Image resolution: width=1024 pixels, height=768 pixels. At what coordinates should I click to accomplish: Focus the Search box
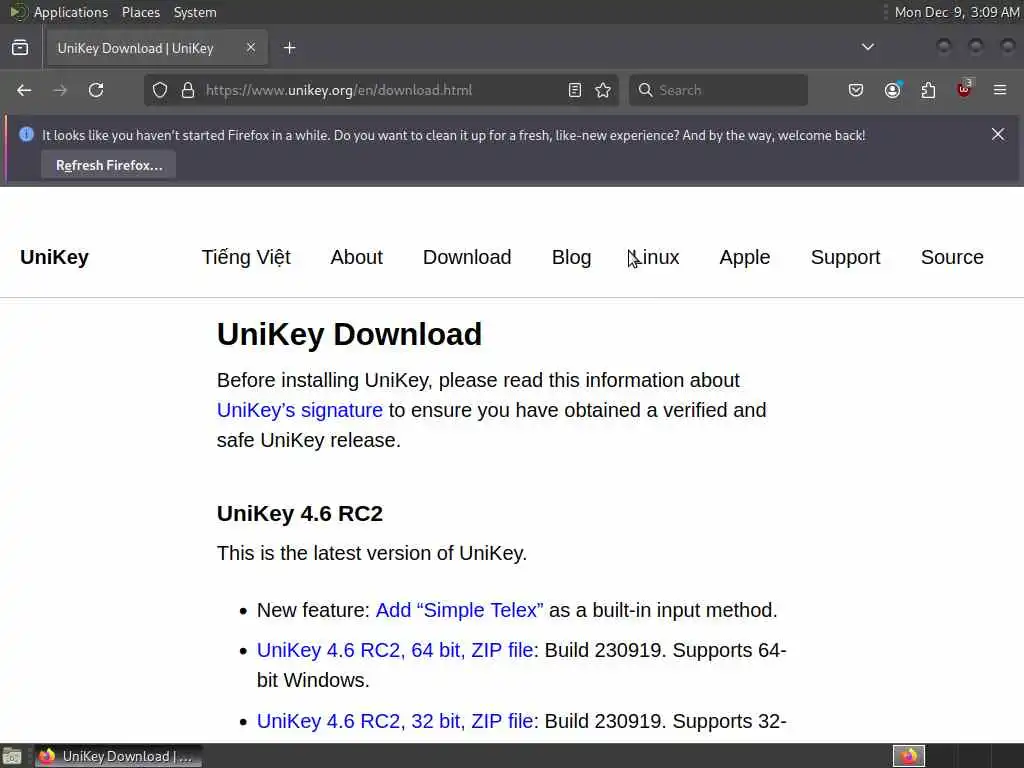tap(718, 90)
